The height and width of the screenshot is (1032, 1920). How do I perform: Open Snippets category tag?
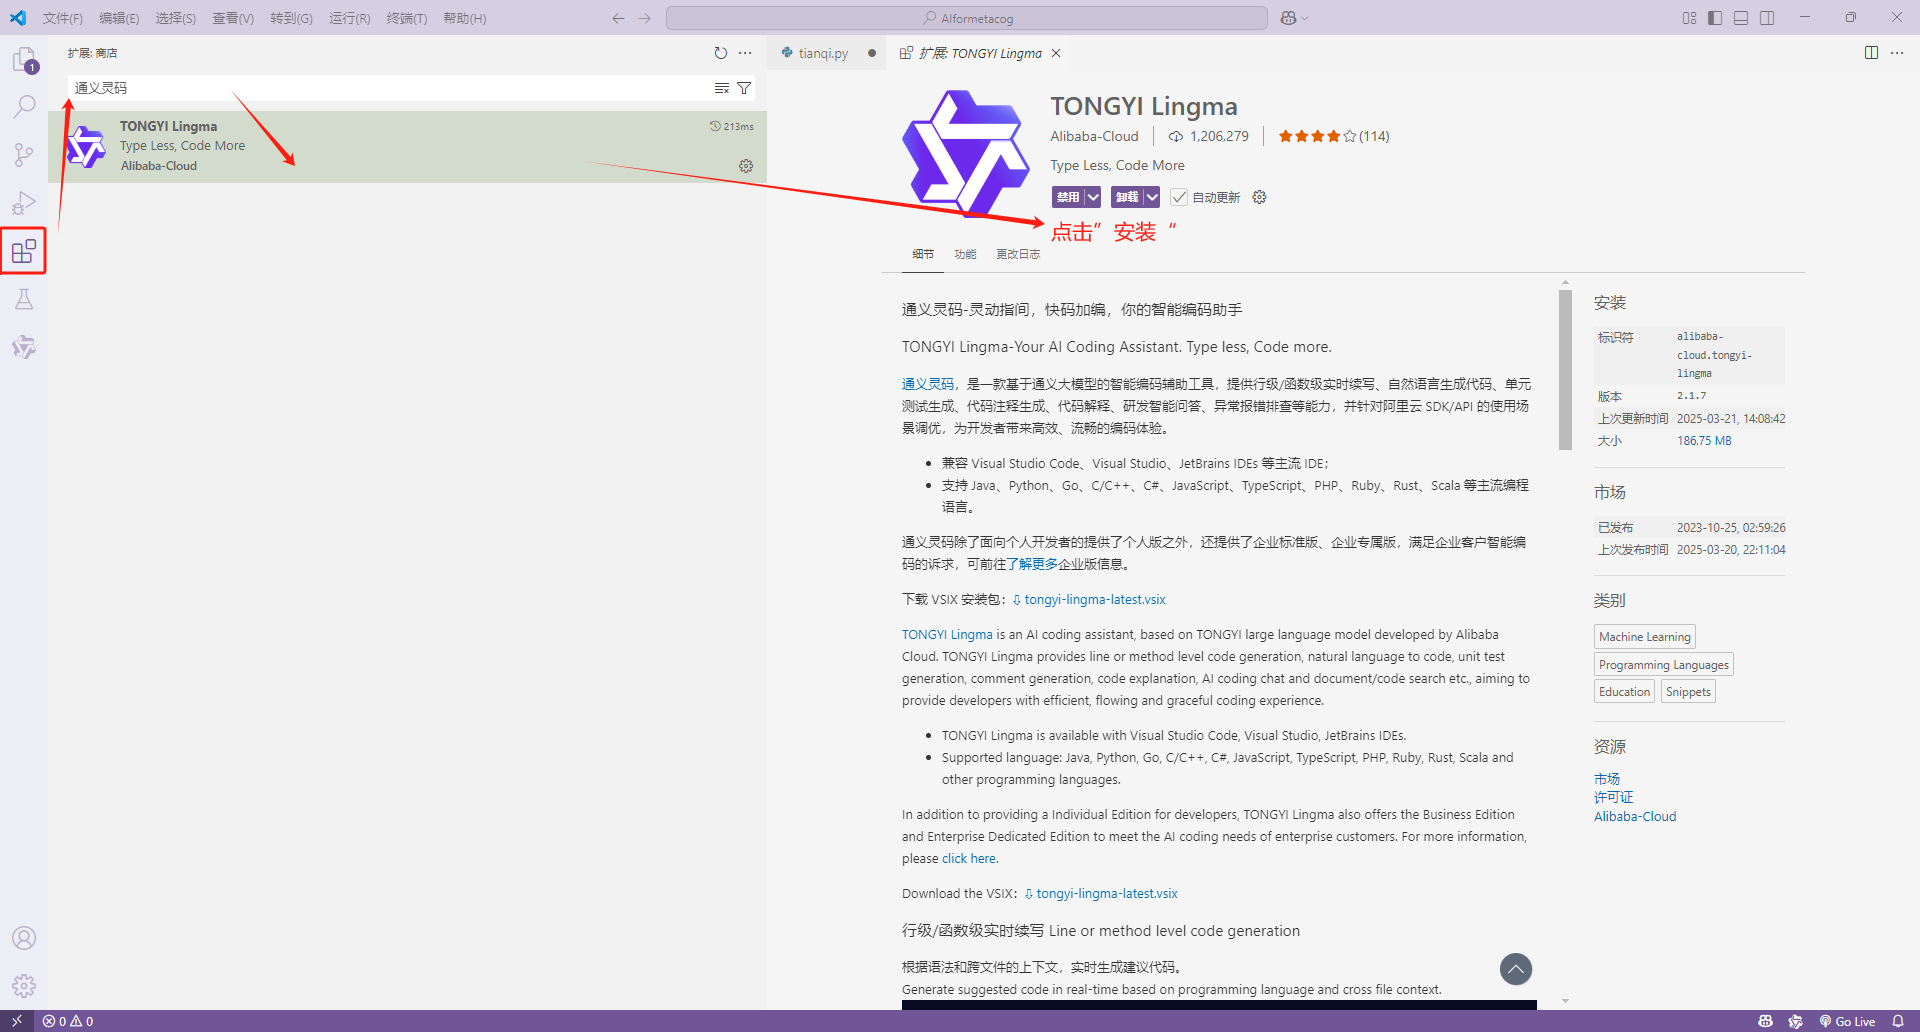[1688, 692]
